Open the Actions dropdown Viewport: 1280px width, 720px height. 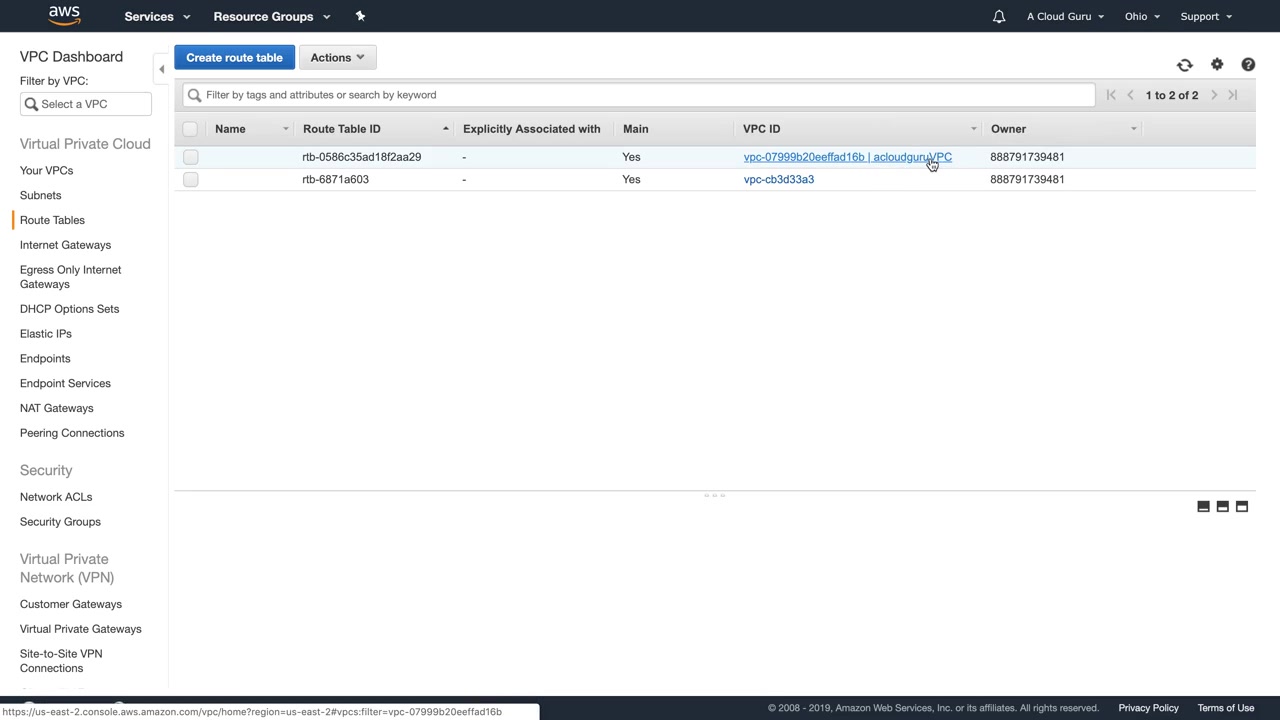pos(337,58)
